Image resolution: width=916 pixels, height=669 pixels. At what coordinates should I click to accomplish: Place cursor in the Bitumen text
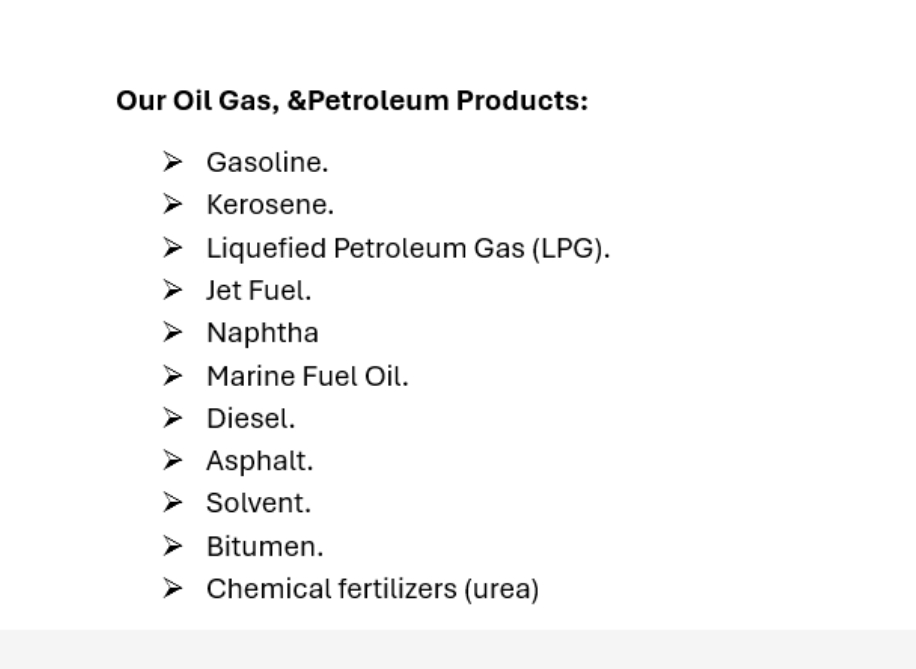click(x=265, y=547)
